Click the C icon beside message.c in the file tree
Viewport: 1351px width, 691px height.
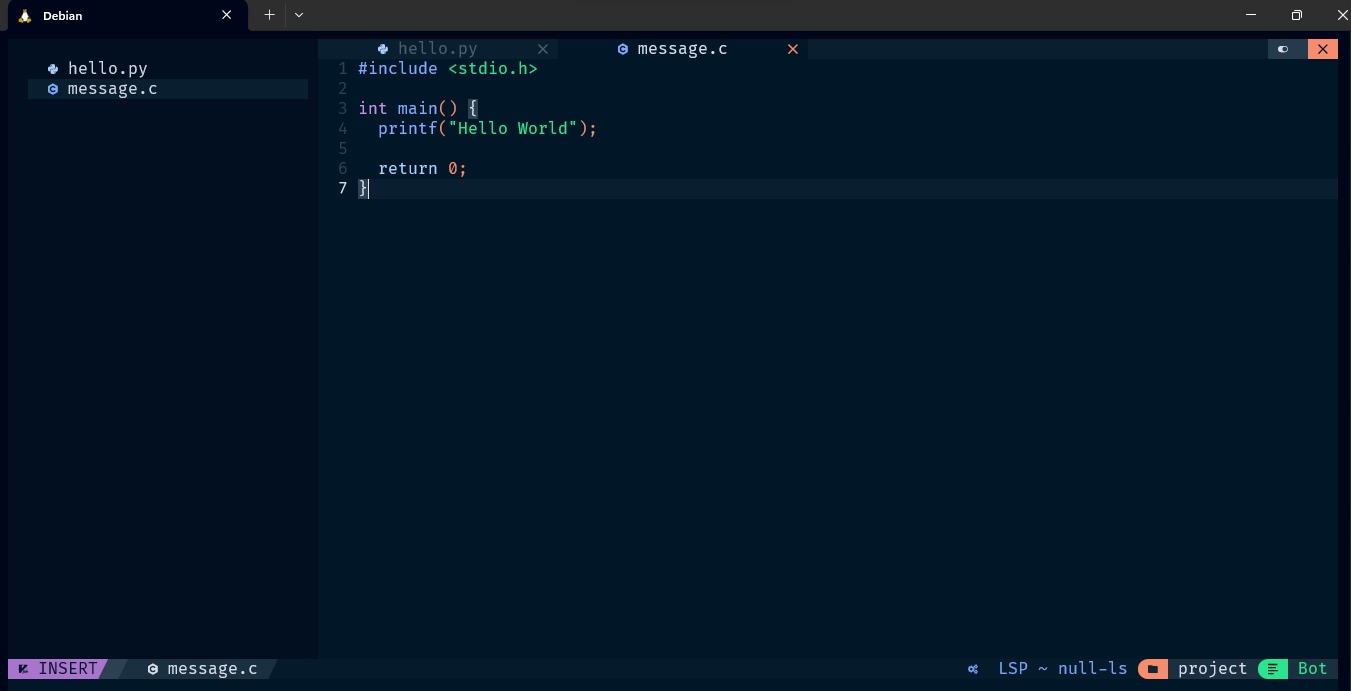[x=53, y=89]
